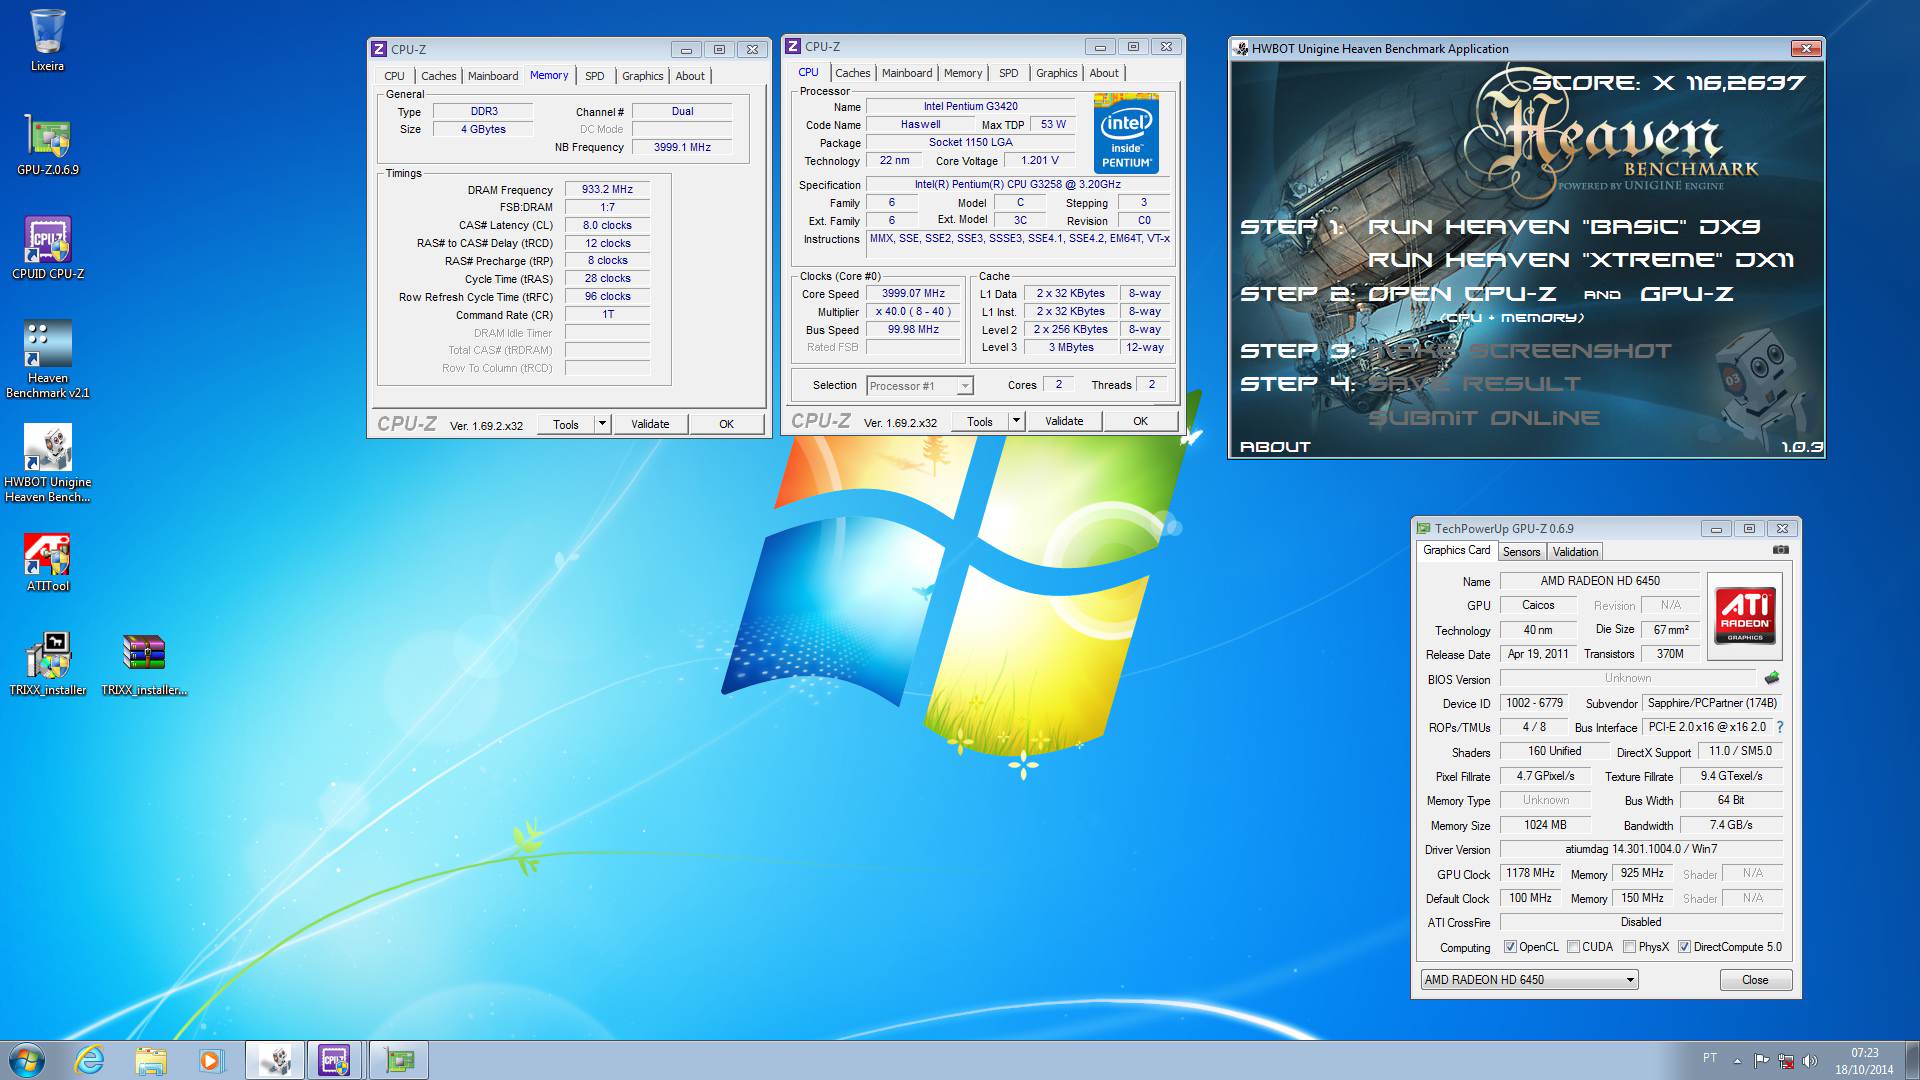This screenshot has height=1080, width=1920.
Task: Switch to SPD tab in Memory CPU-Z window
Action: coord(594,76)
